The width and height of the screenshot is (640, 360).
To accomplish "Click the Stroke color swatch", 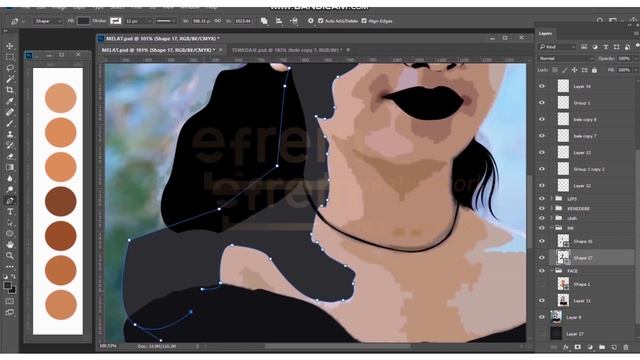I will pos(116,21).
